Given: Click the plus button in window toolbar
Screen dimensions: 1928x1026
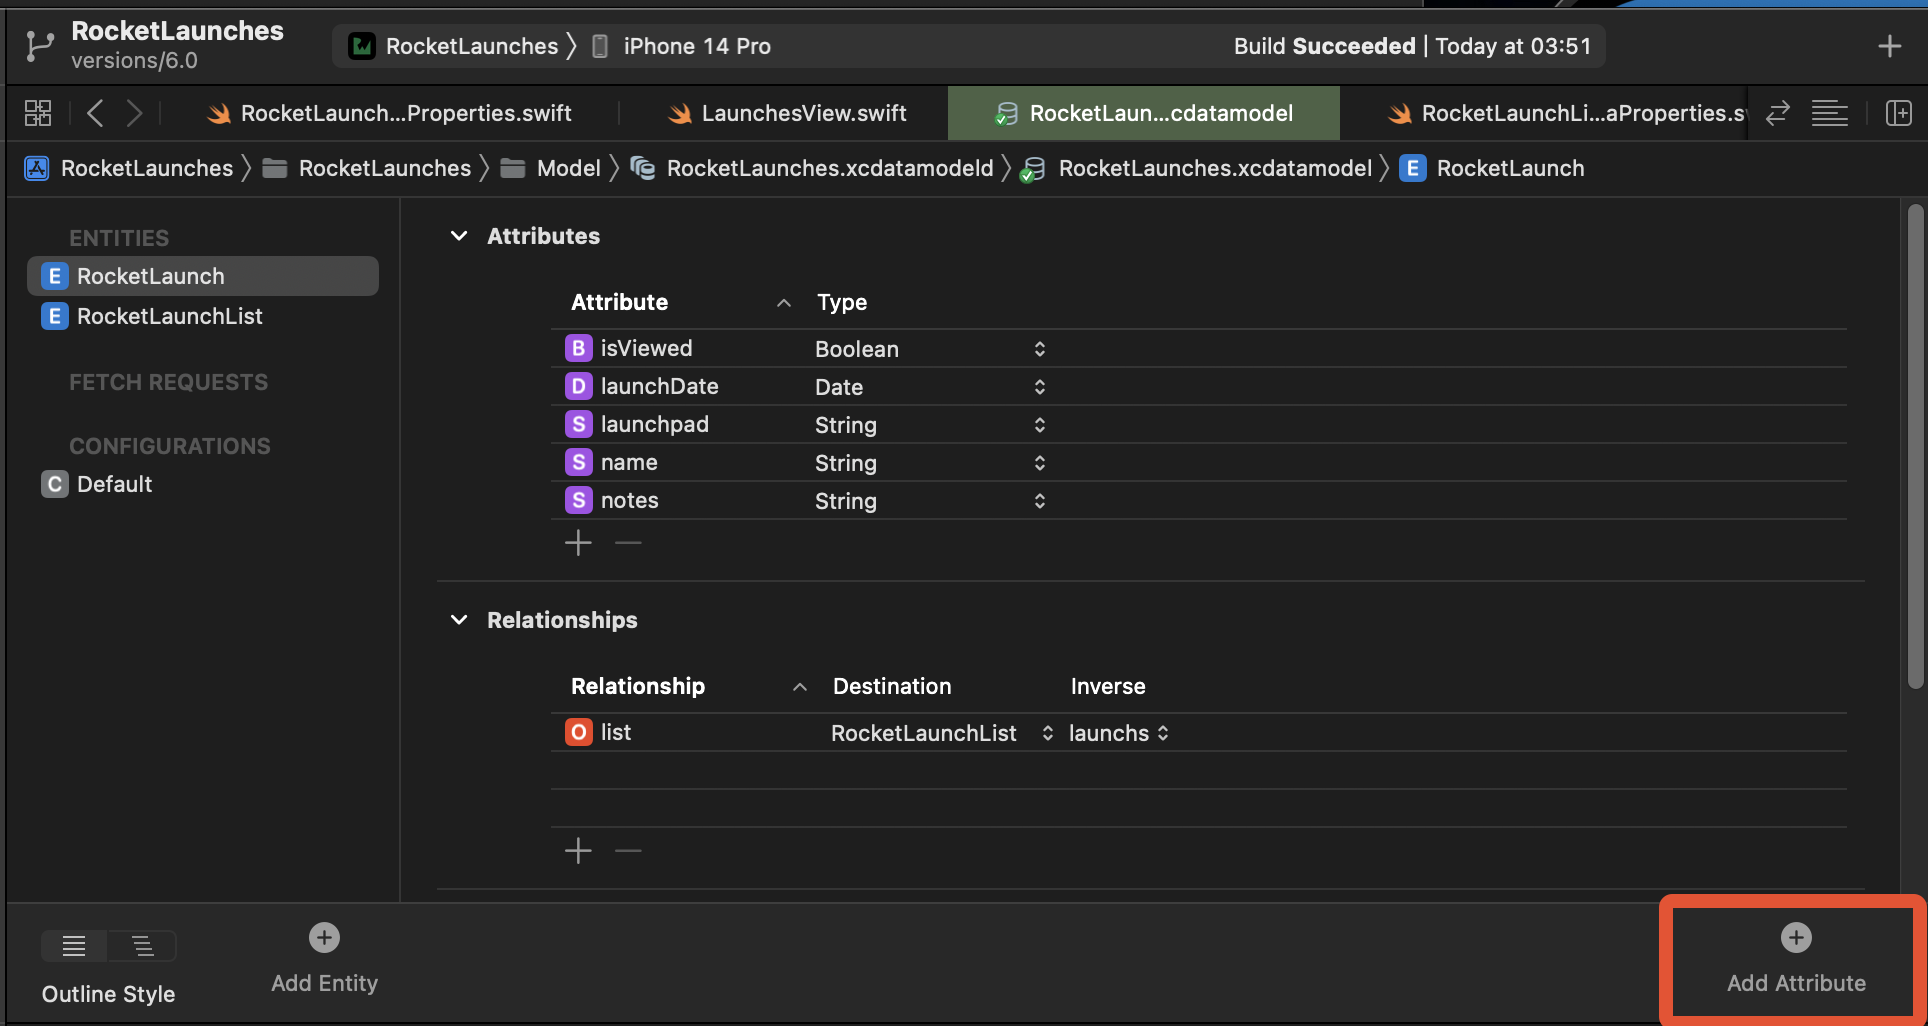Looking at the screenshot, I should click(1889, 46).
